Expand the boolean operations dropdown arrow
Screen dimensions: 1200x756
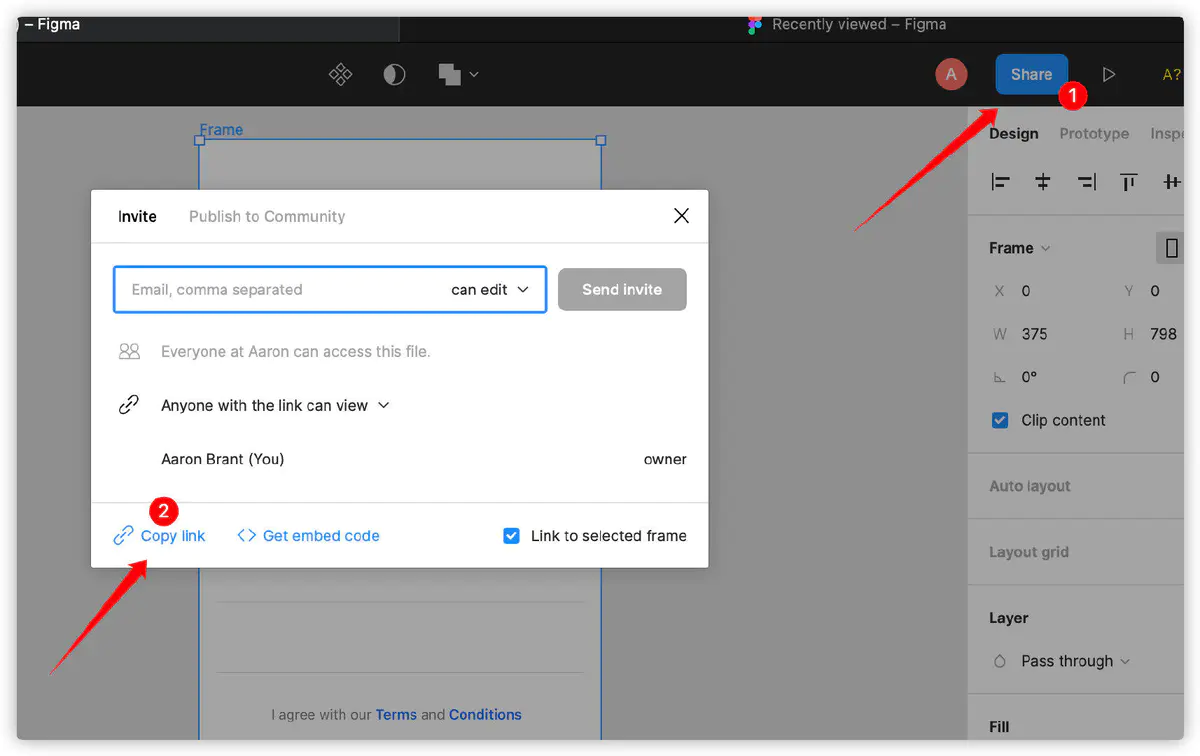474,74
